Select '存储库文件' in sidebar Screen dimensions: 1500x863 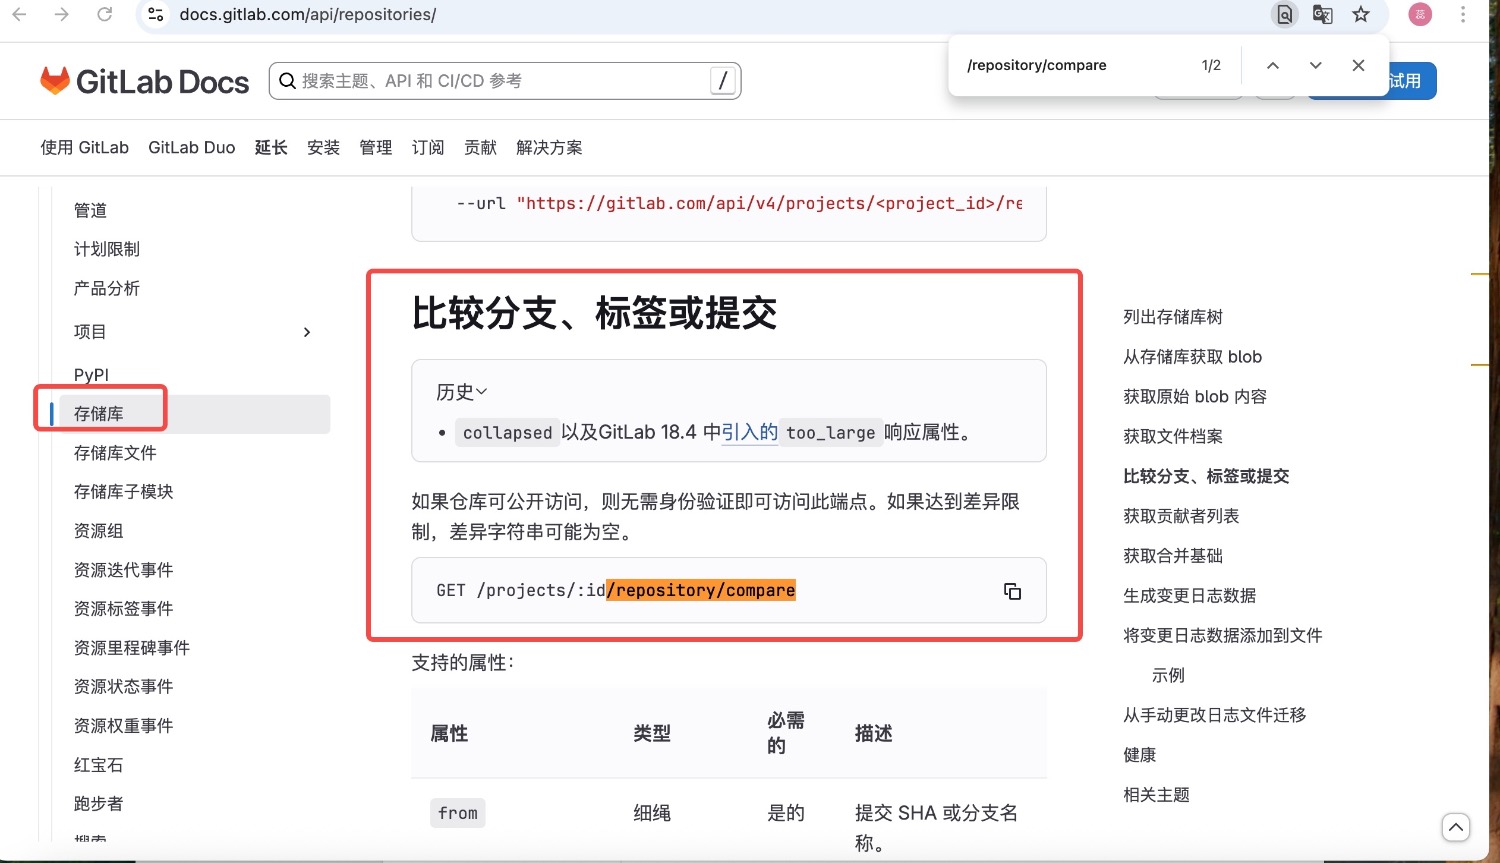pos(115,453)
